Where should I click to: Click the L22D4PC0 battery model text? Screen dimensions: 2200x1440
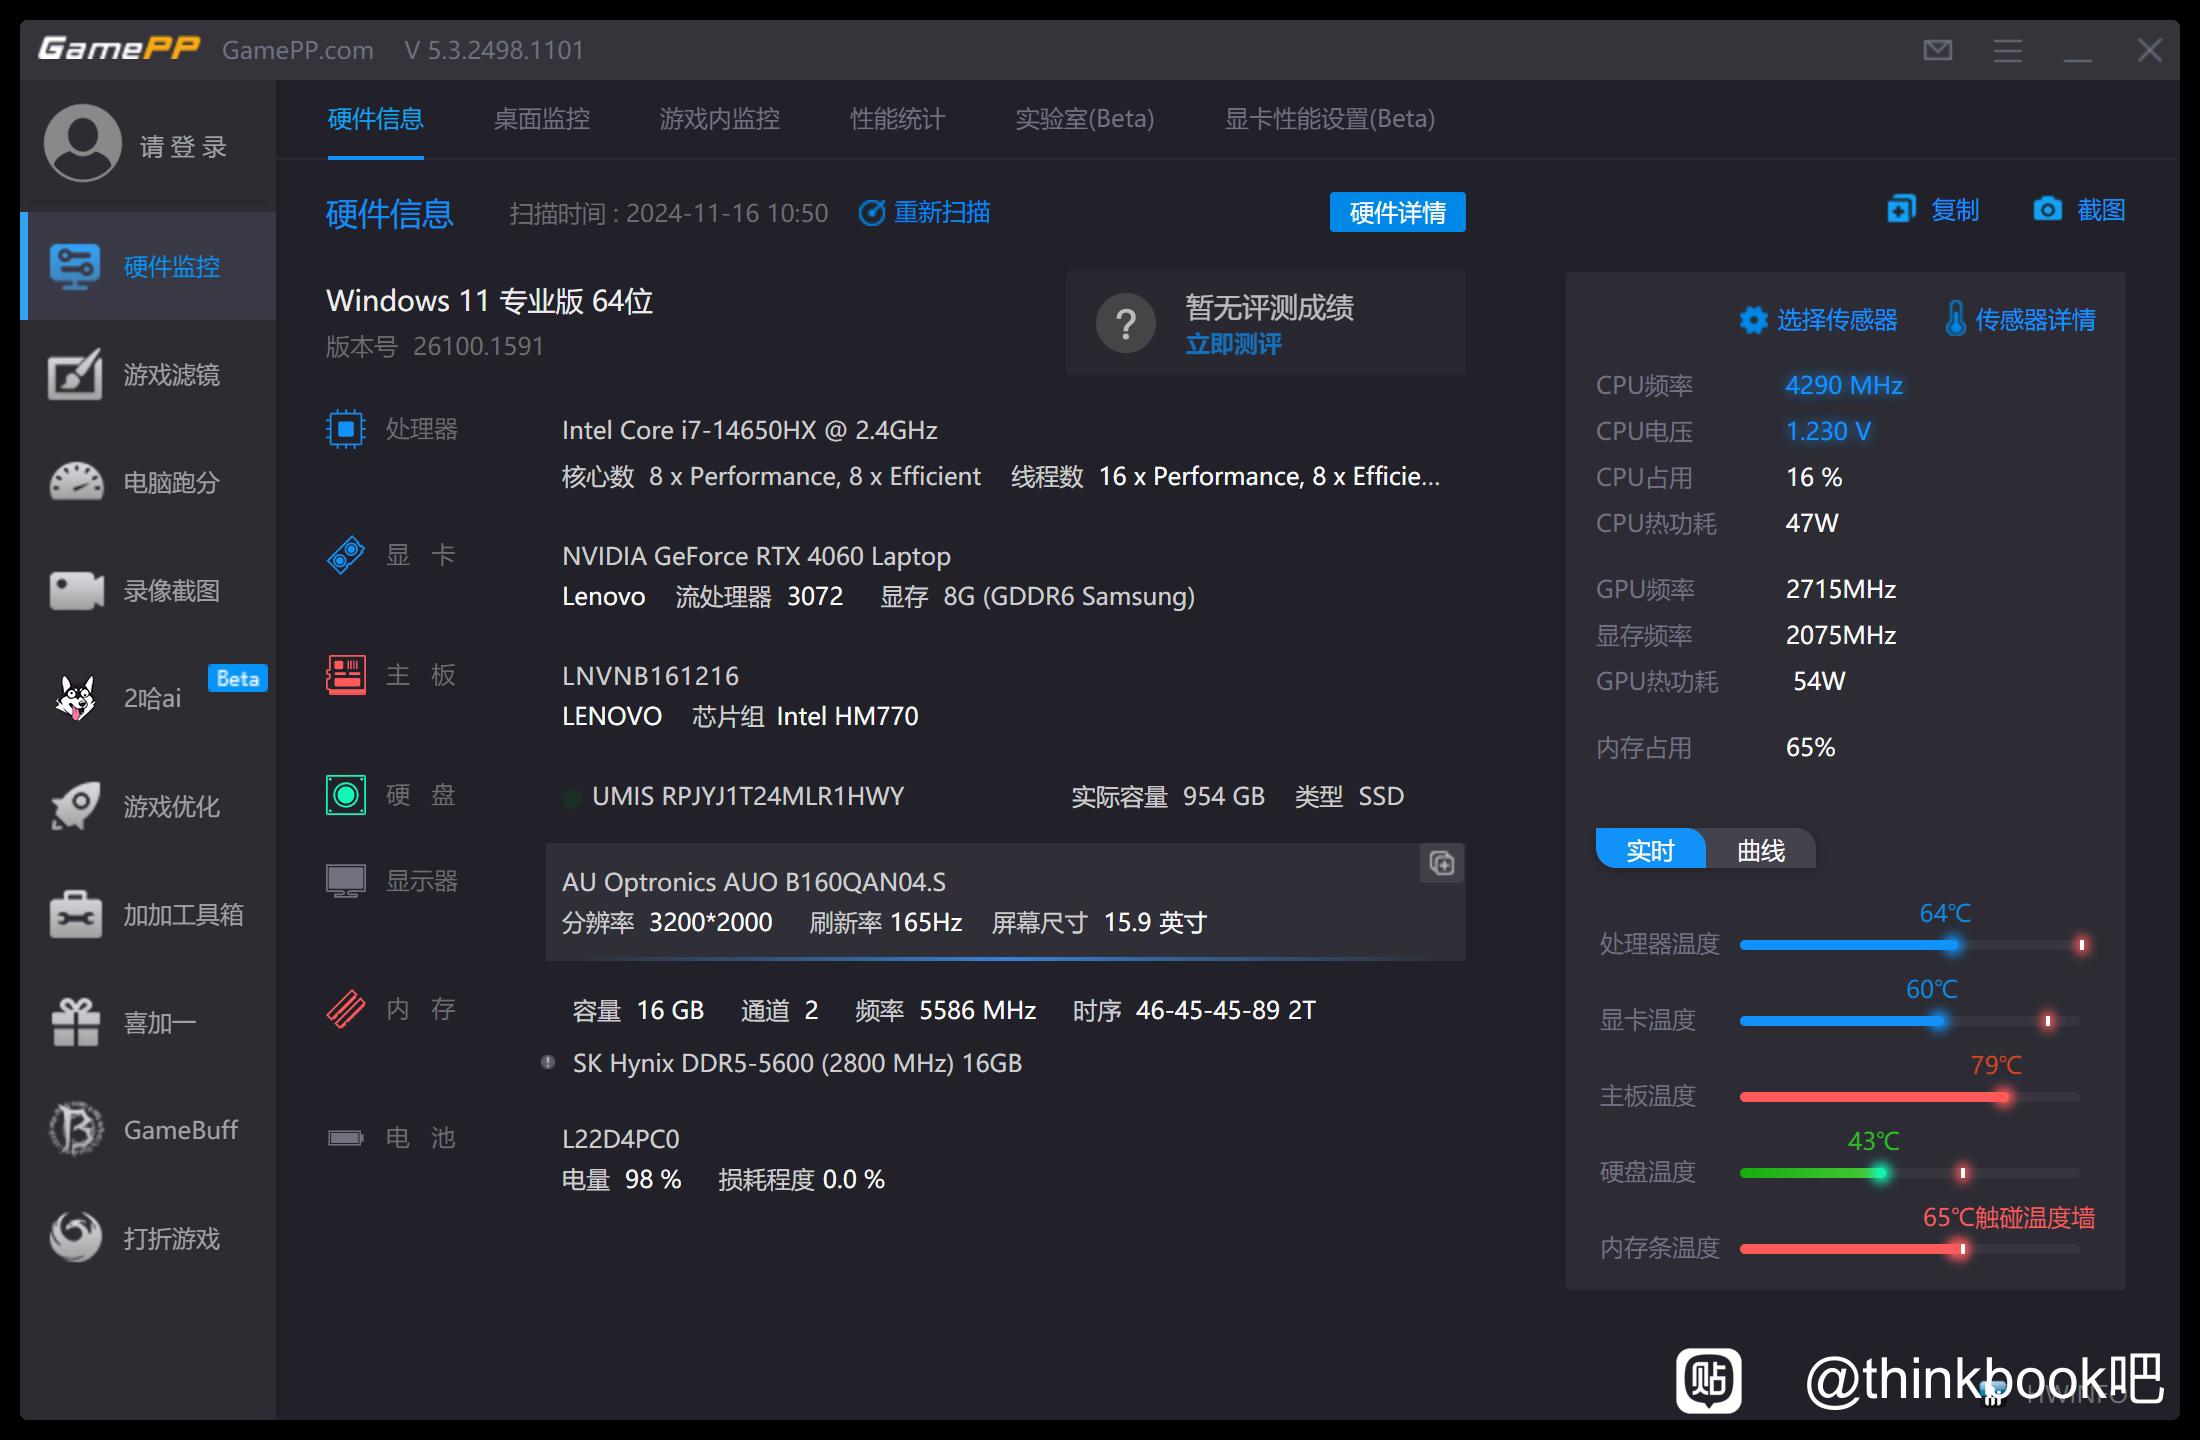(x=621, y=1139)
